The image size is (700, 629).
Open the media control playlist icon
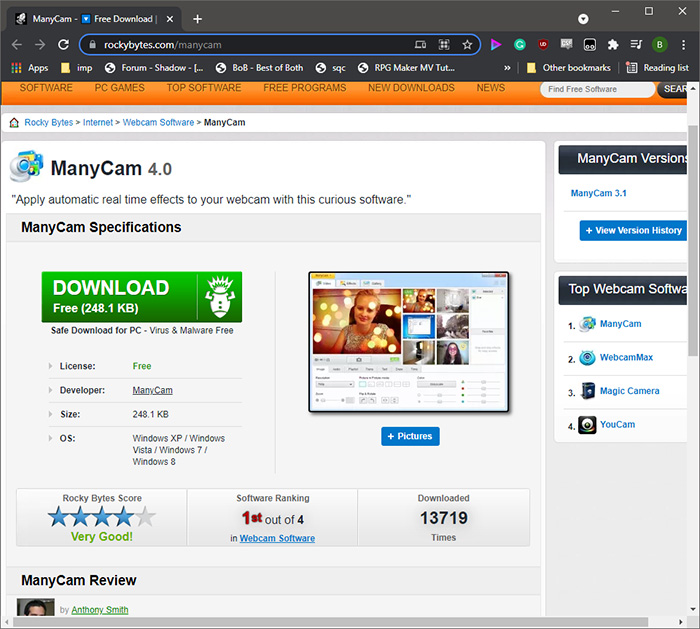coord(636,44)
